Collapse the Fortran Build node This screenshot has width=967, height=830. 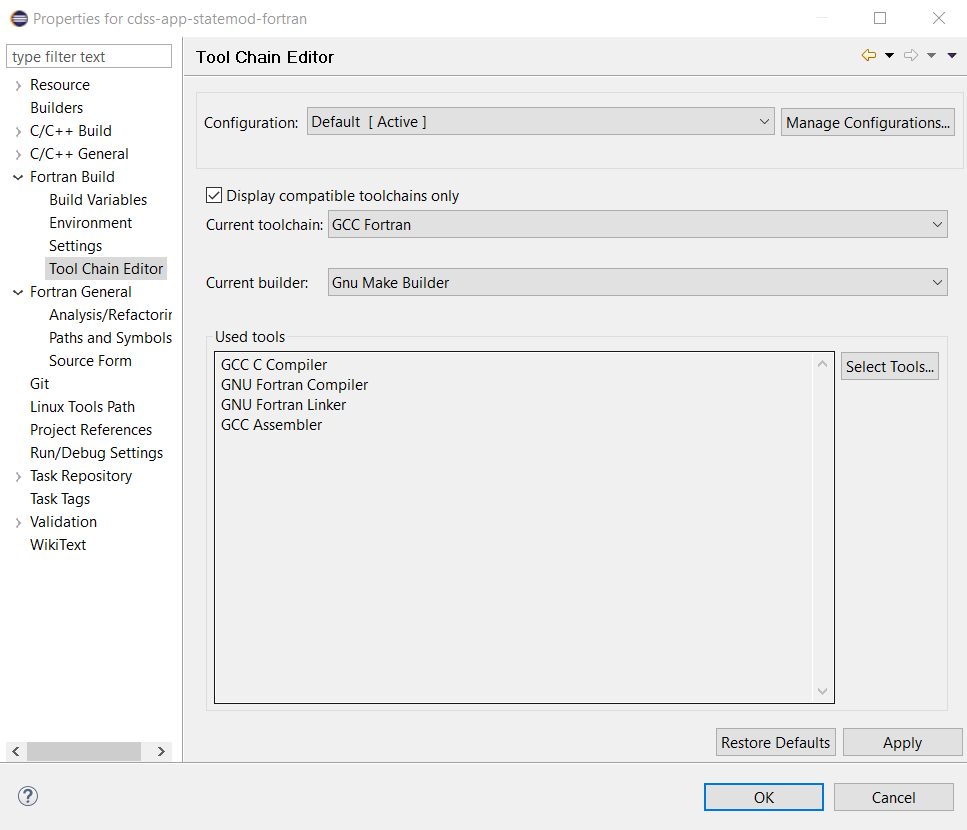pos(18,178)
